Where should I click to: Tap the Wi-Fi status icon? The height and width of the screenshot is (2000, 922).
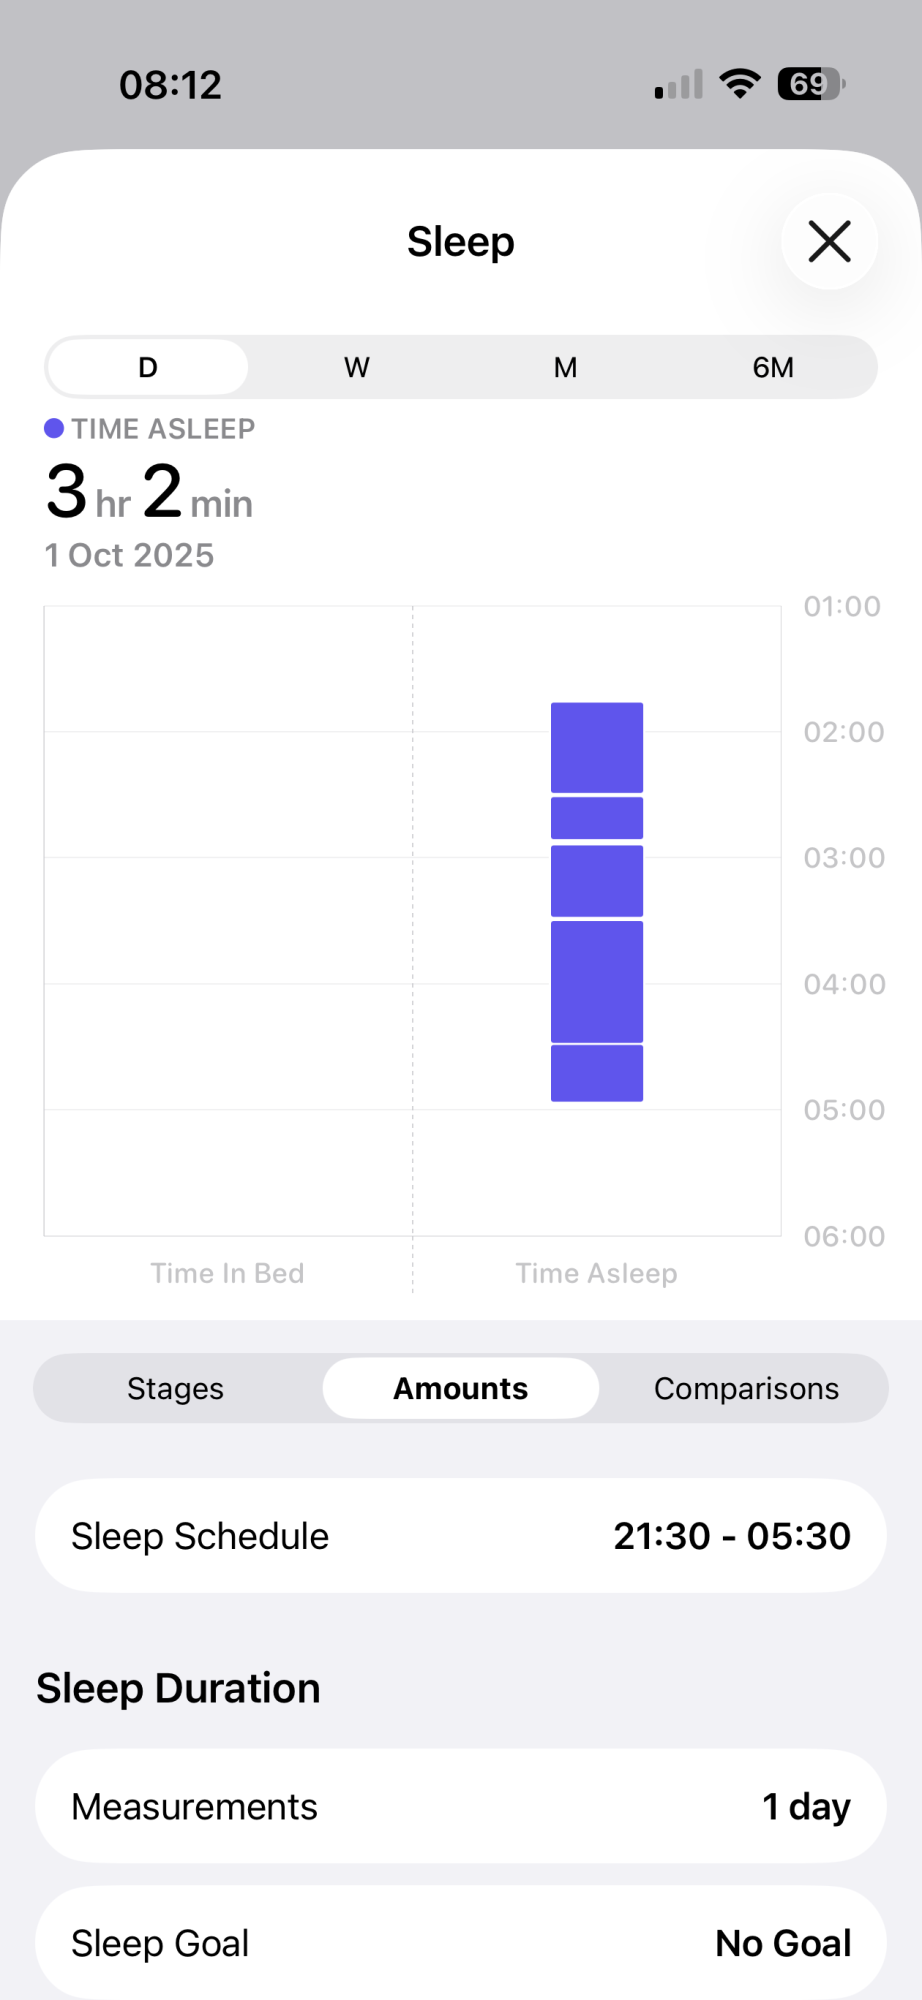click(740, 84)
